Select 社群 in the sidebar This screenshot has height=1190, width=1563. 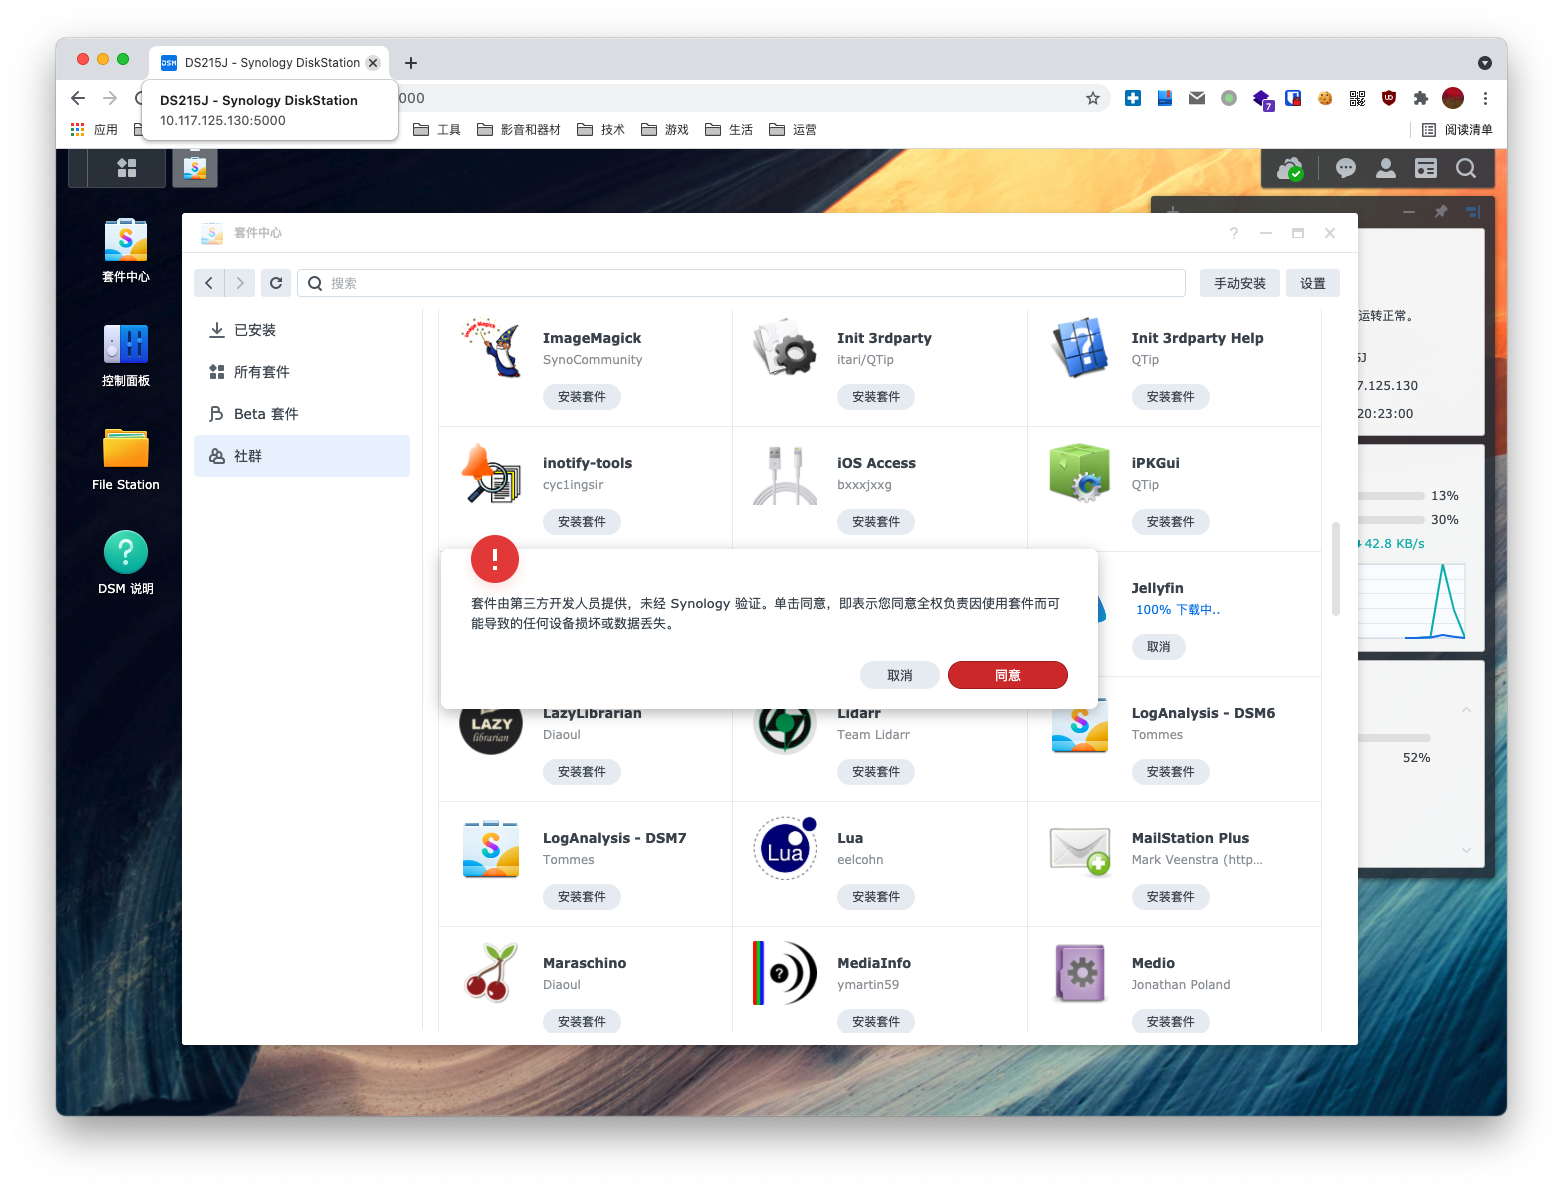pos(302,456)
